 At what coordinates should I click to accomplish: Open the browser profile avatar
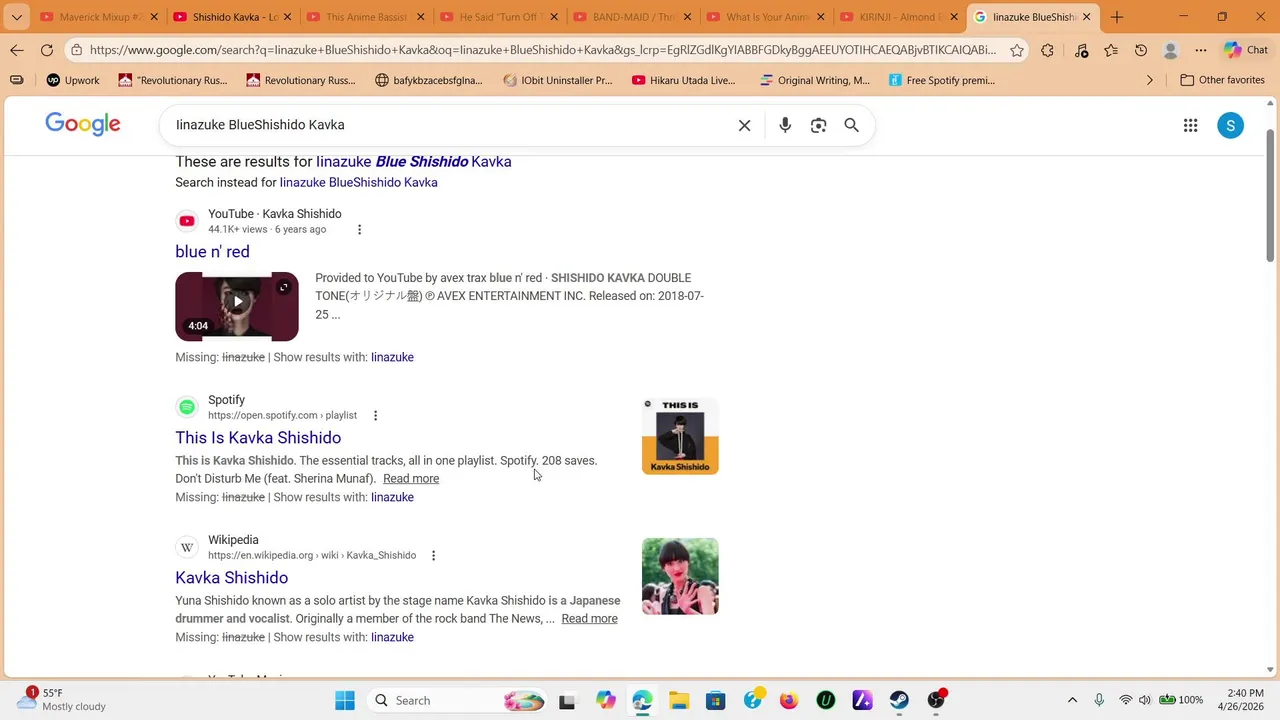[1171, 50]
